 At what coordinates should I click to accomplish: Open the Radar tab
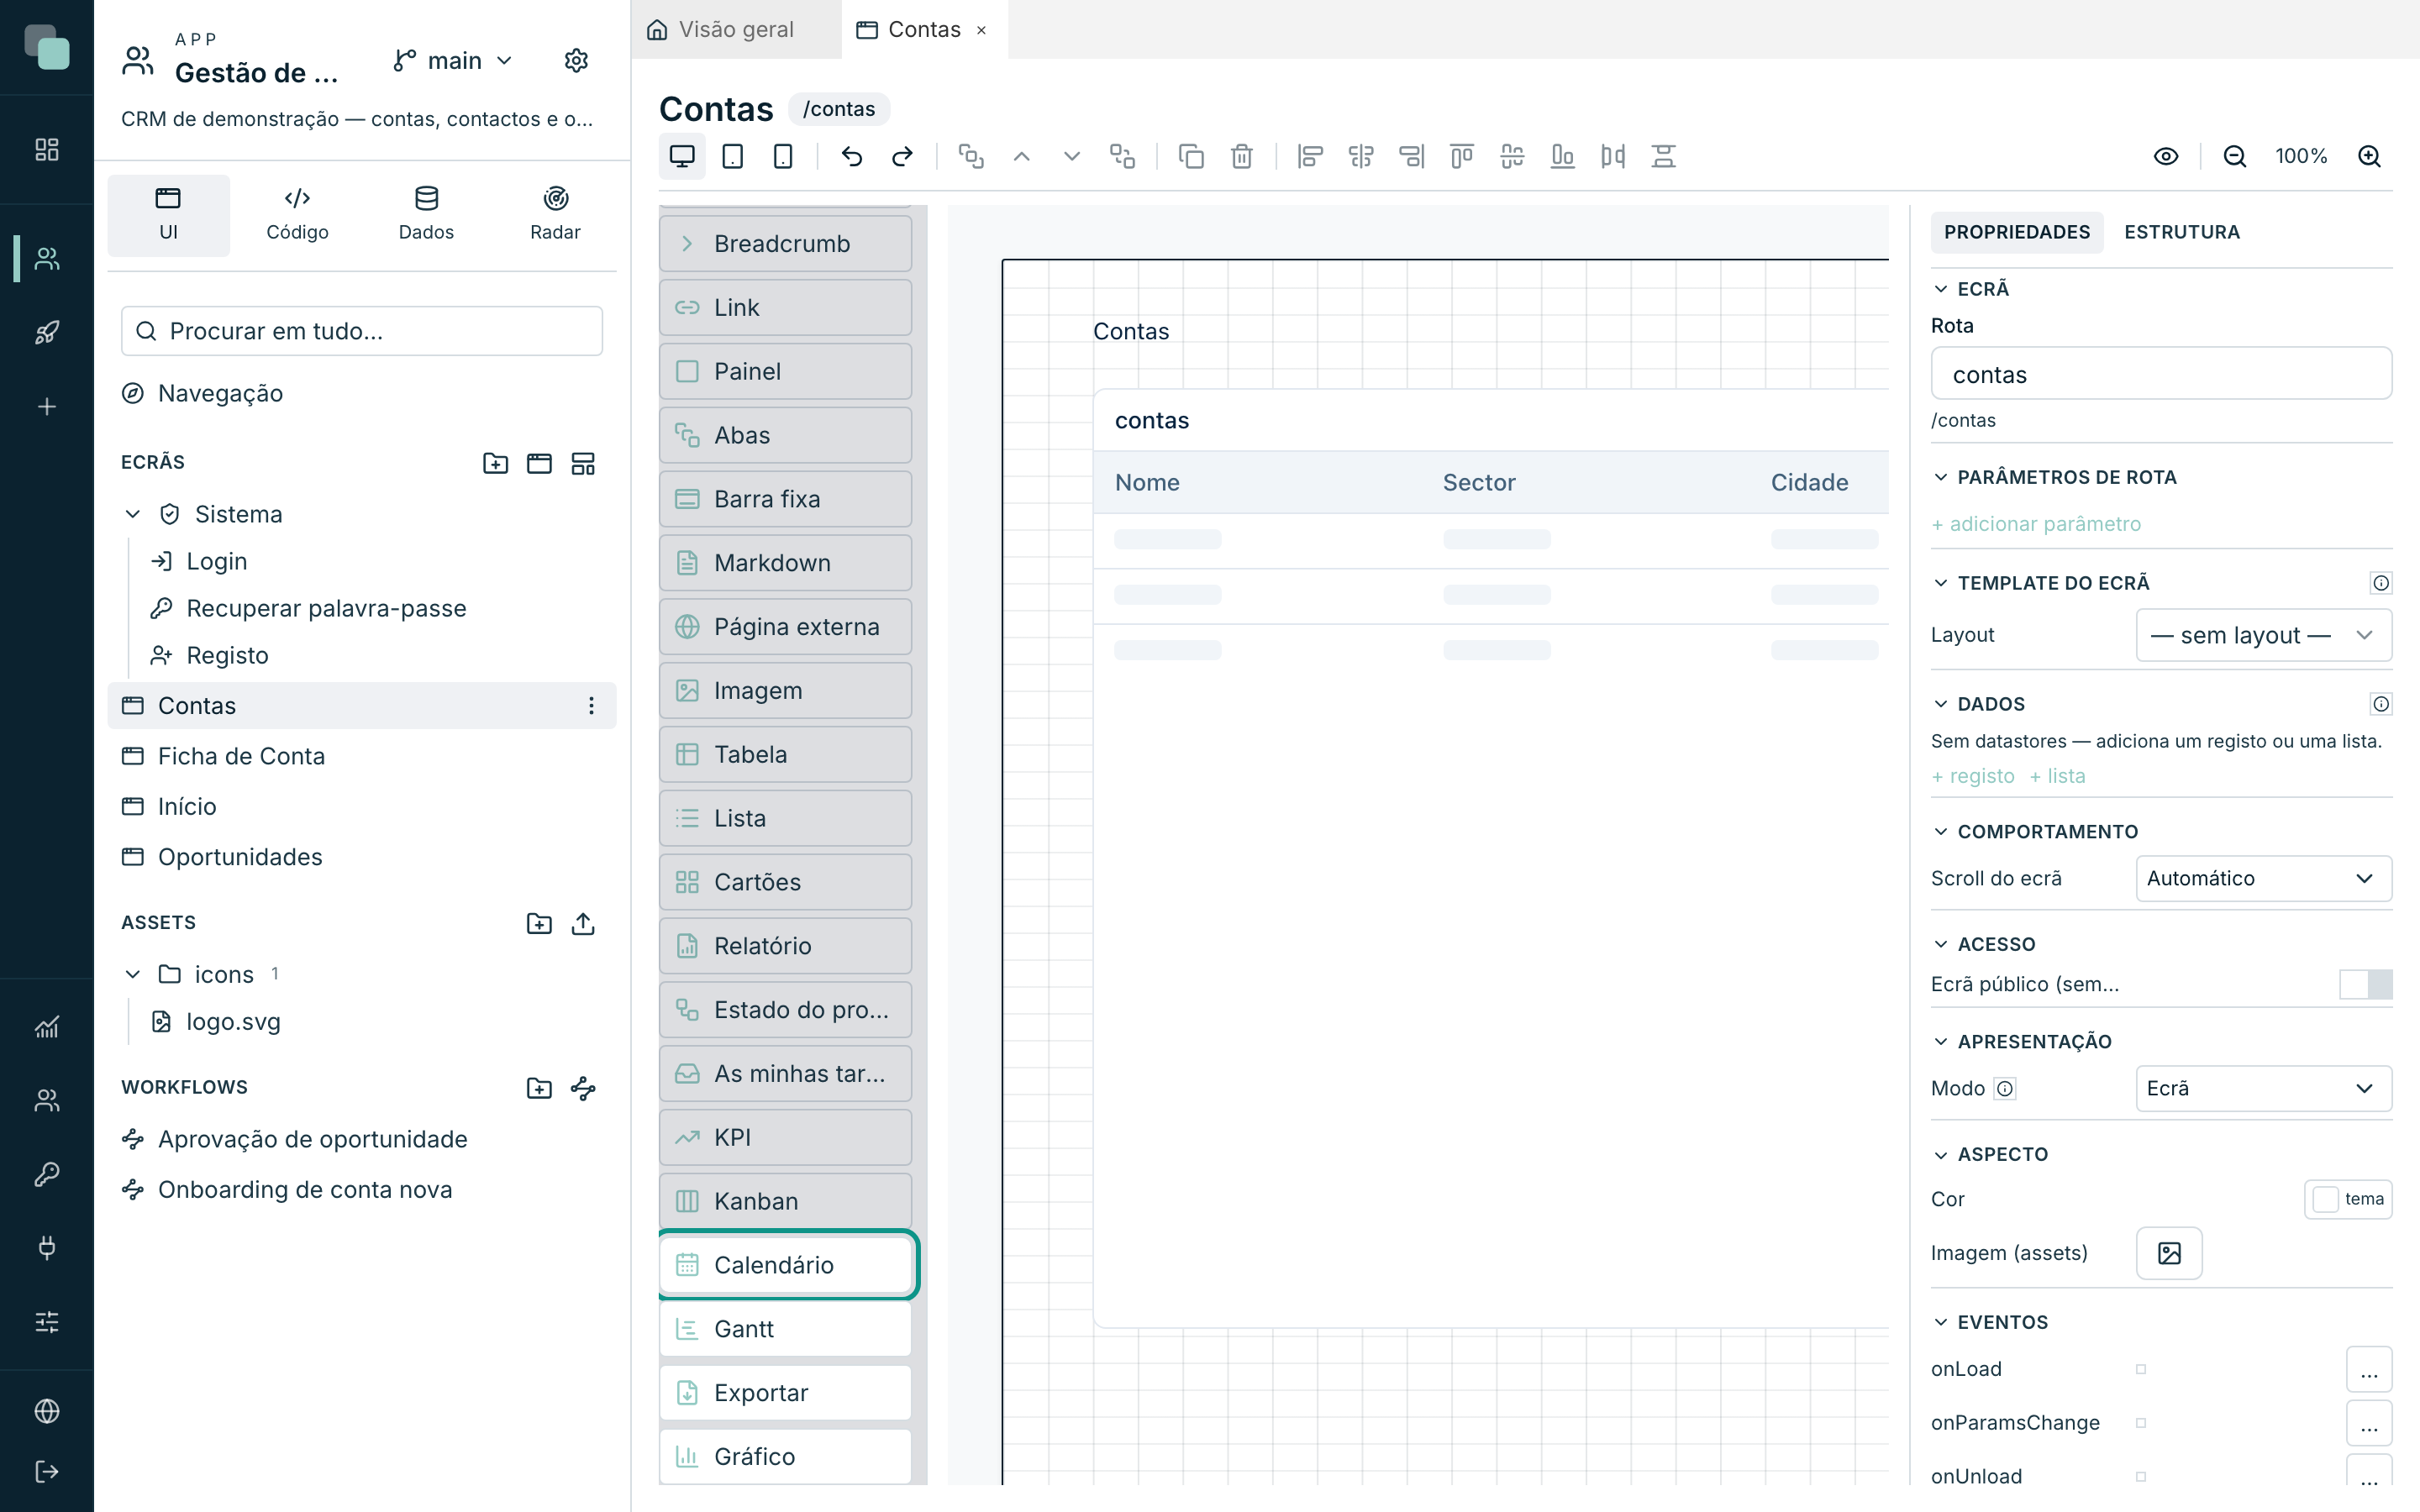[x=555, y=215]
